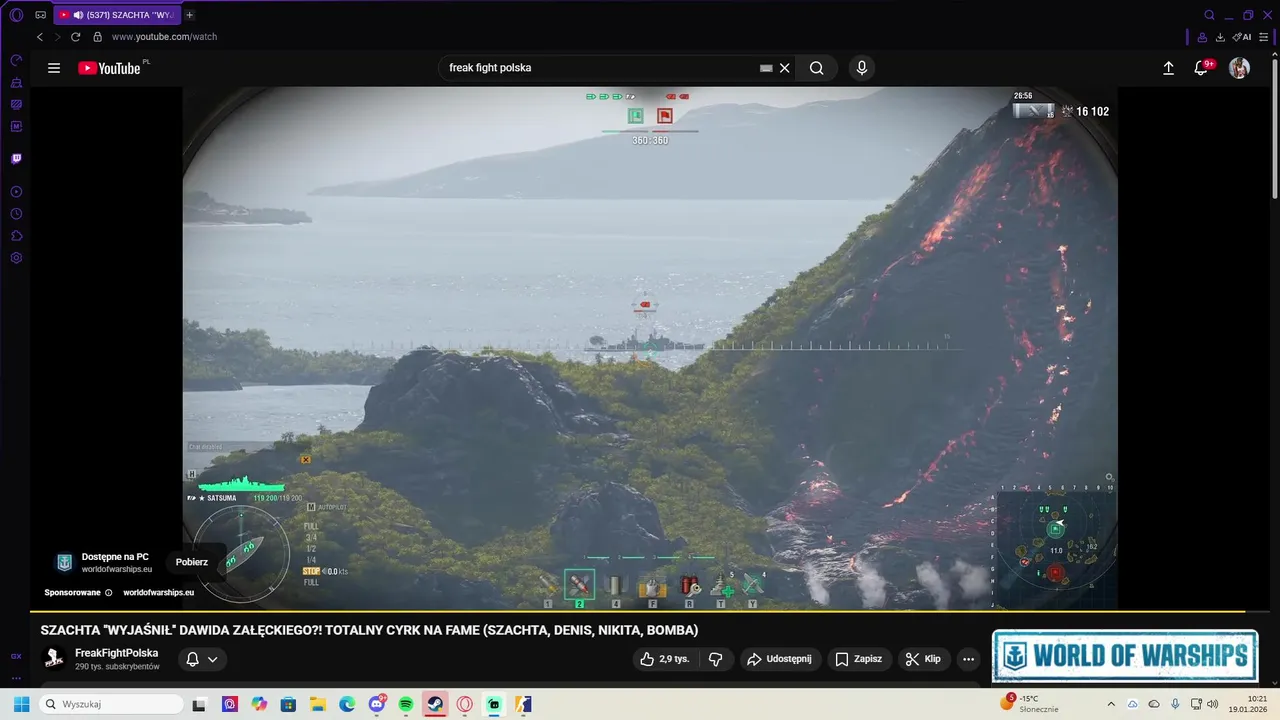Open FreakFightPolska channel avatar
Screen dimensions: 1280x720
[x=54, y=659]
